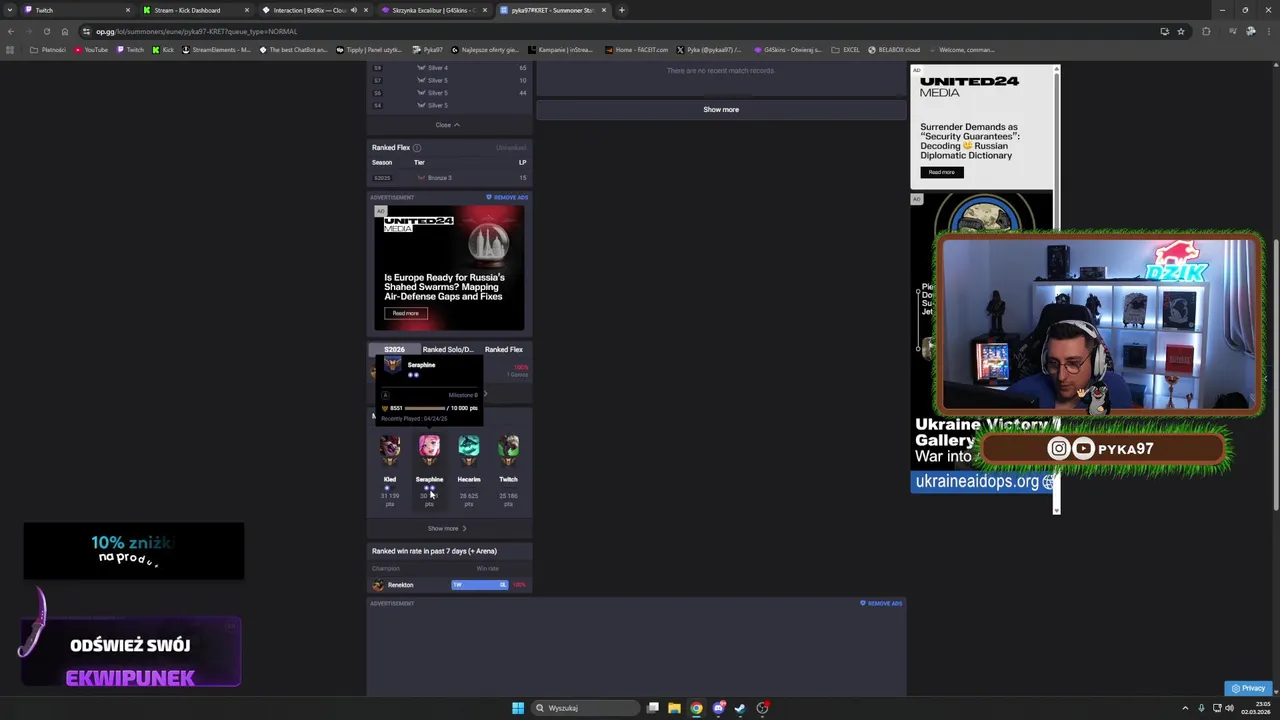Click the Silver 4 season row
This screenshot has width=1280, height=720.
449,68
